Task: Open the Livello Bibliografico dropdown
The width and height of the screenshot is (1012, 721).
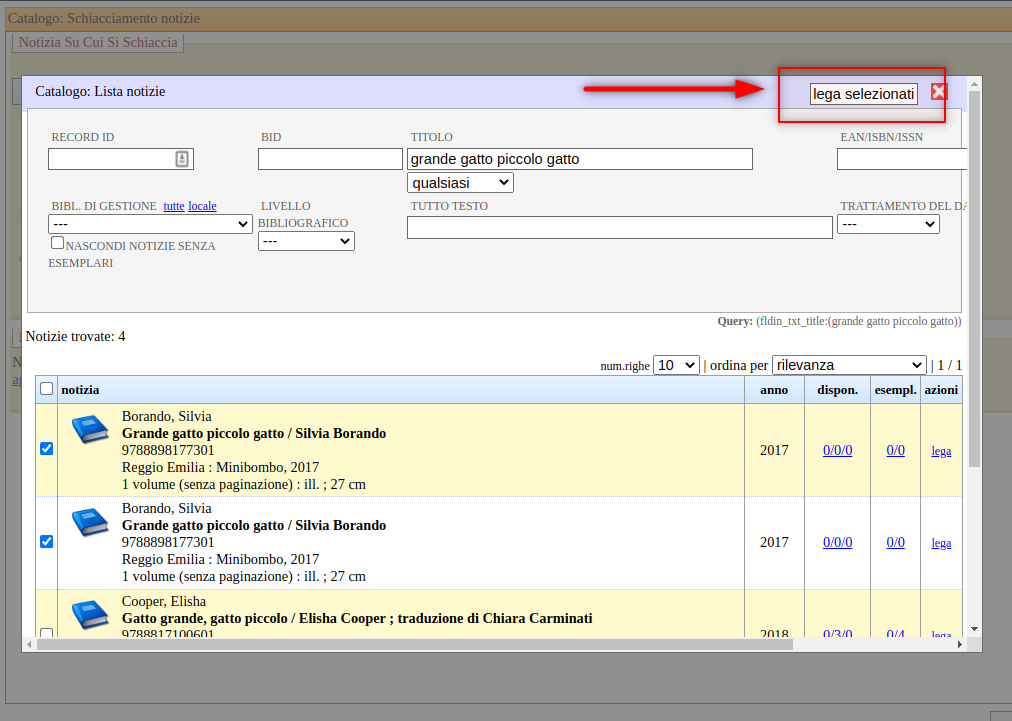Action: coord(306,241)
